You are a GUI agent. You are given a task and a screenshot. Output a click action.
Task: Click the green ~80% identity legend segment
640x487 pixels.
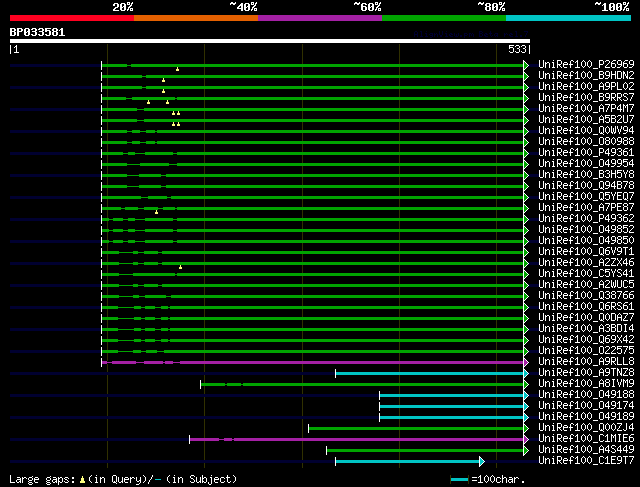tap(444, 18)
